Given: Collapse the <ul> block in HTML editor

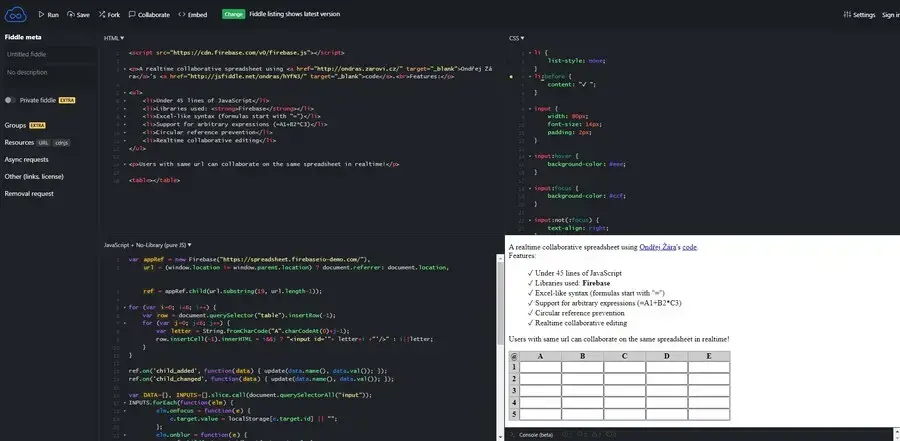Looking at the screenshot, I should 125,92.
